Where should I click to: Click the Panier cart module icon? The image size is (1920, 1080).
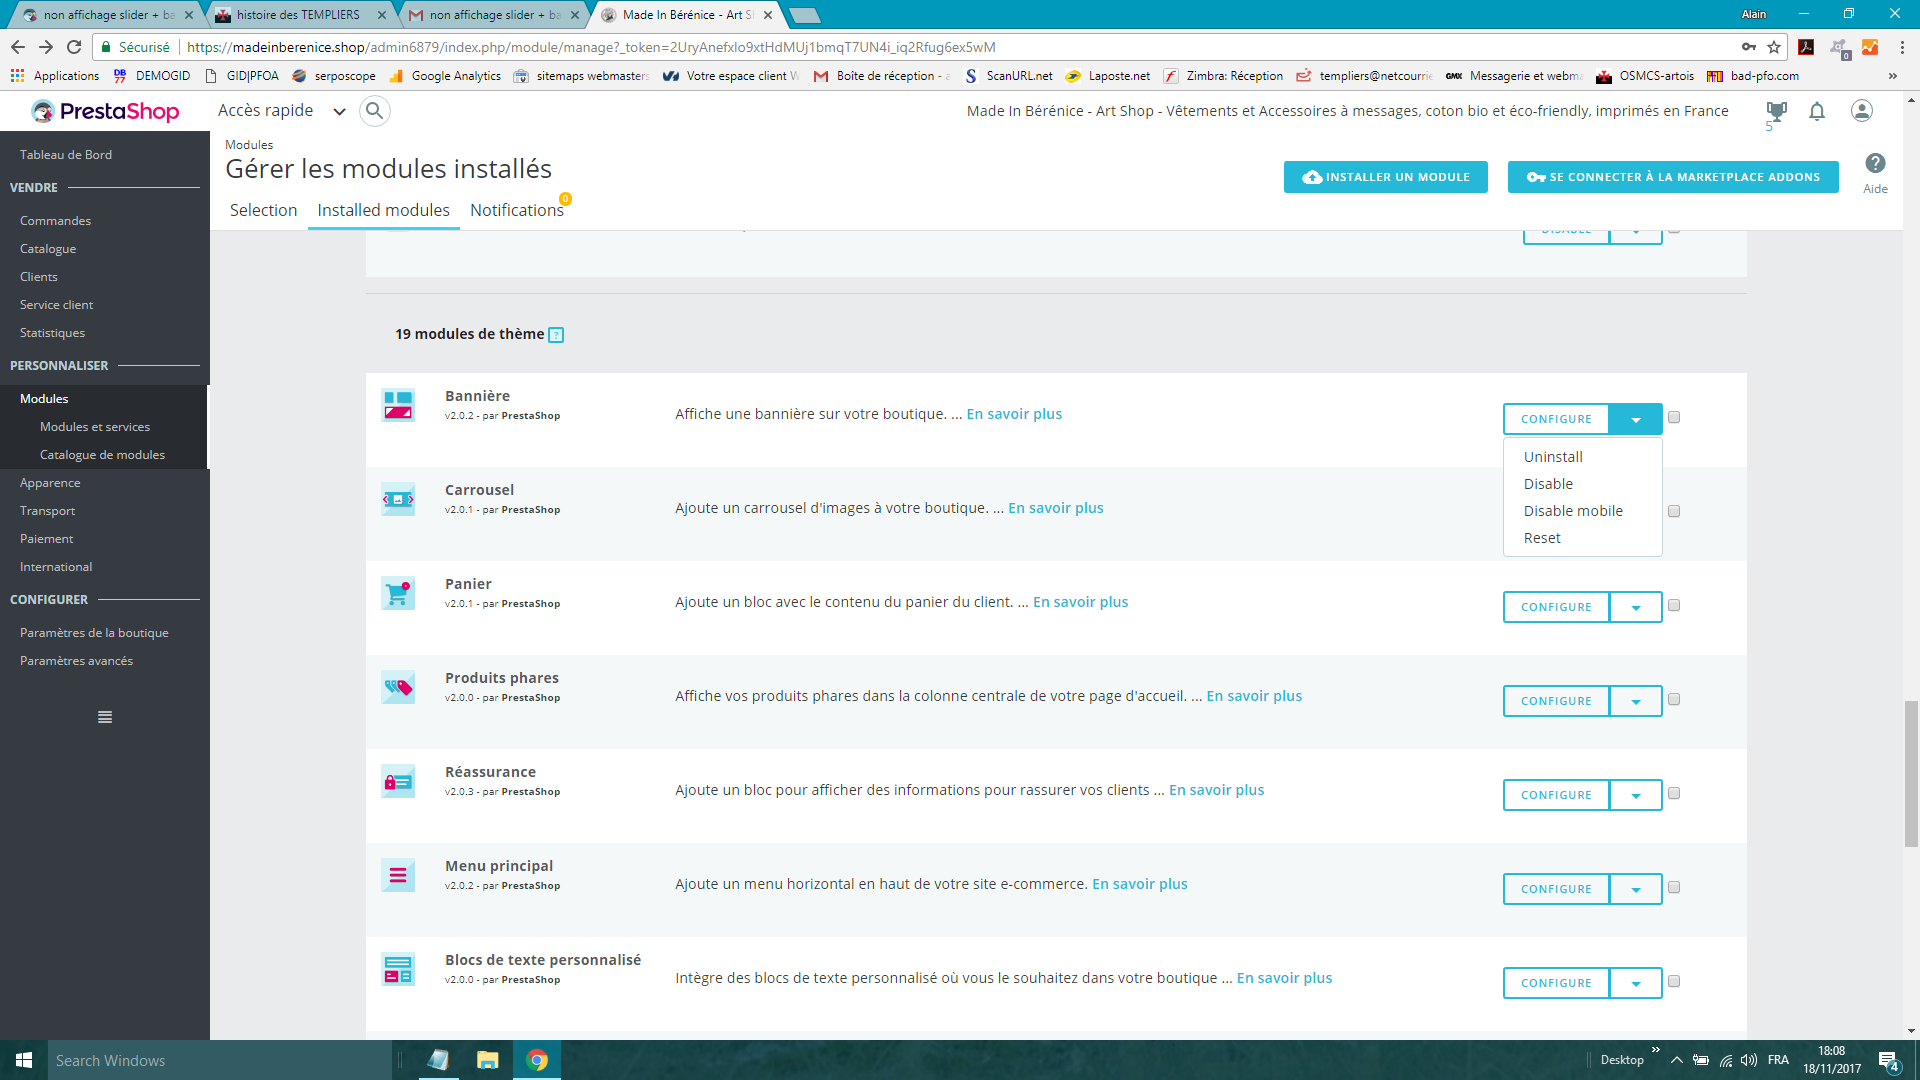[398, 593]
